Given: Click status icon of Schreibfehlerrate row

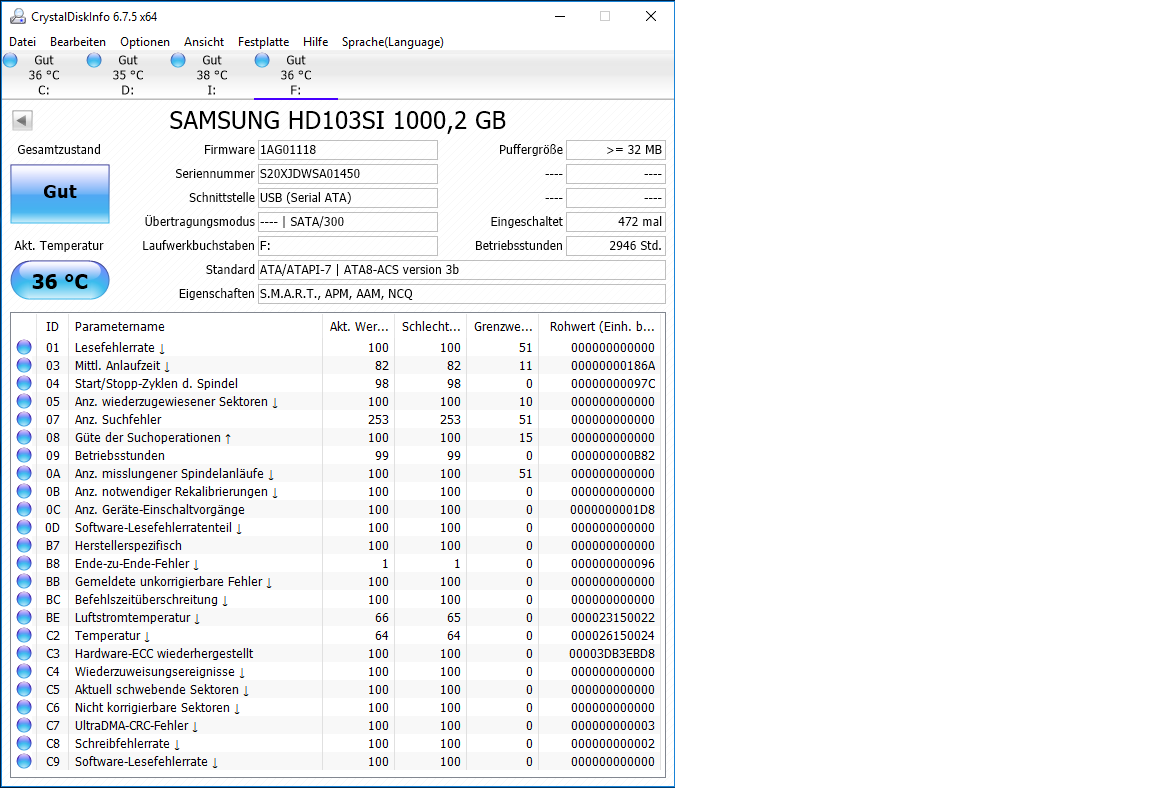Looking at the screenshot, I should pos(24,743).
